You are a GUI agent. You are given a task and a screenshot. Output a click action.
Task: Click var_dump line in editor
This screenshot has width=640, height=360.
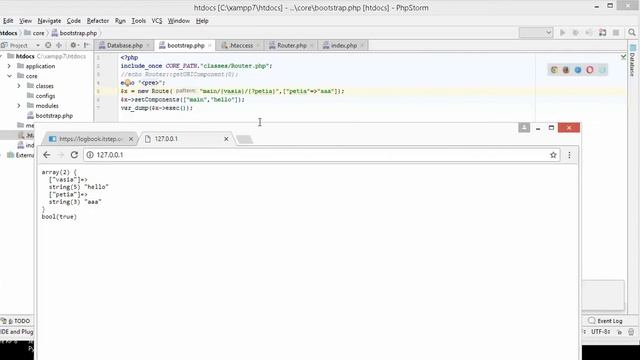coord(157,108)
